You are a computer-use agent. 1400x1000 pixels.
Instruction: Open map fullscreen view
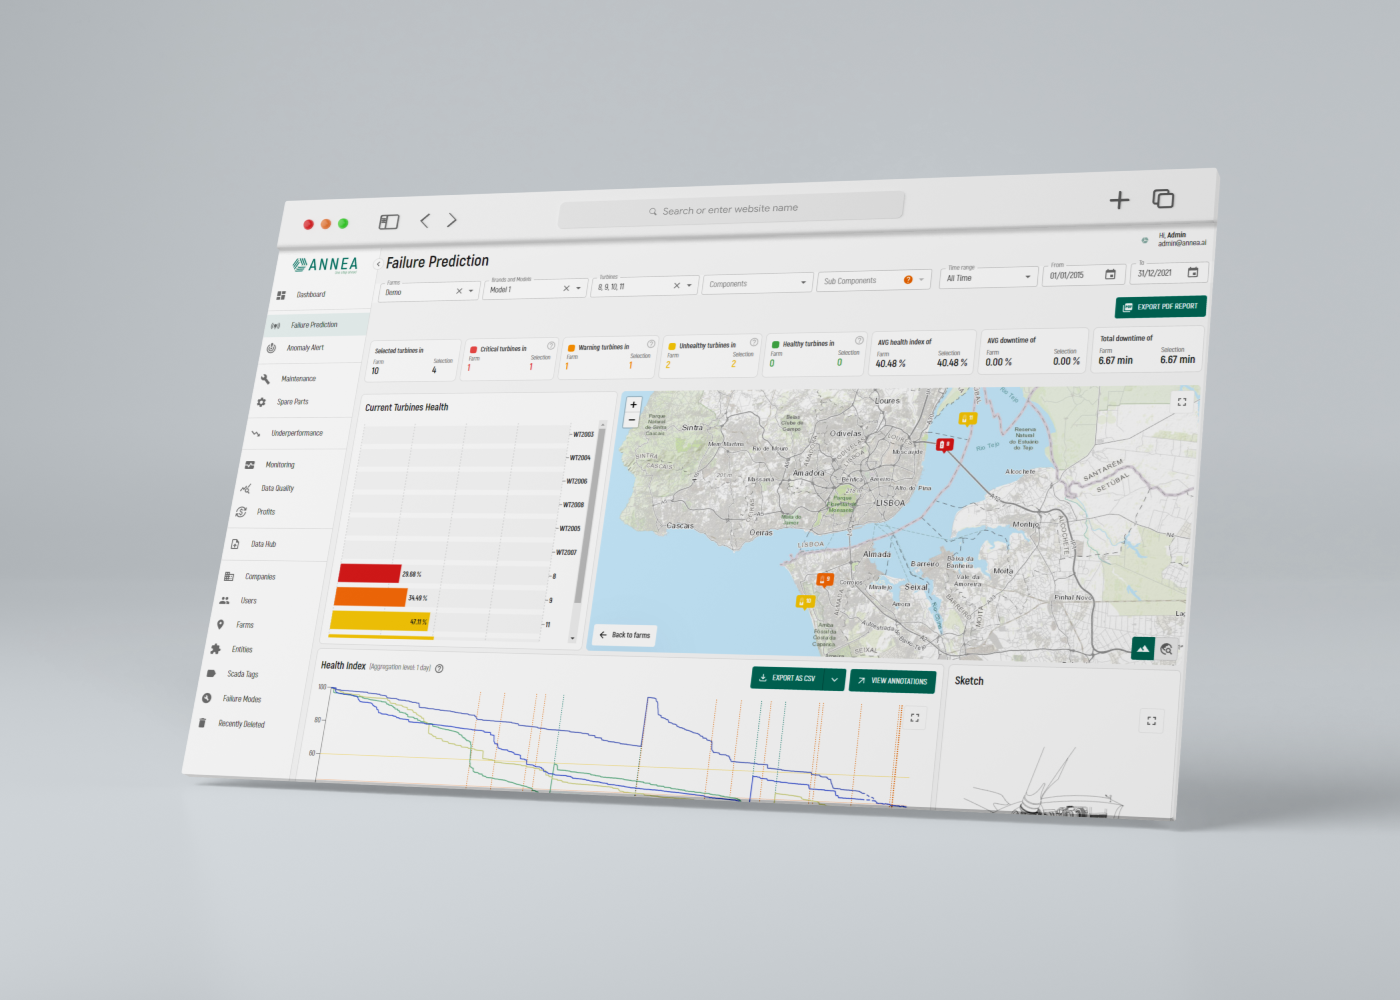1181,402
